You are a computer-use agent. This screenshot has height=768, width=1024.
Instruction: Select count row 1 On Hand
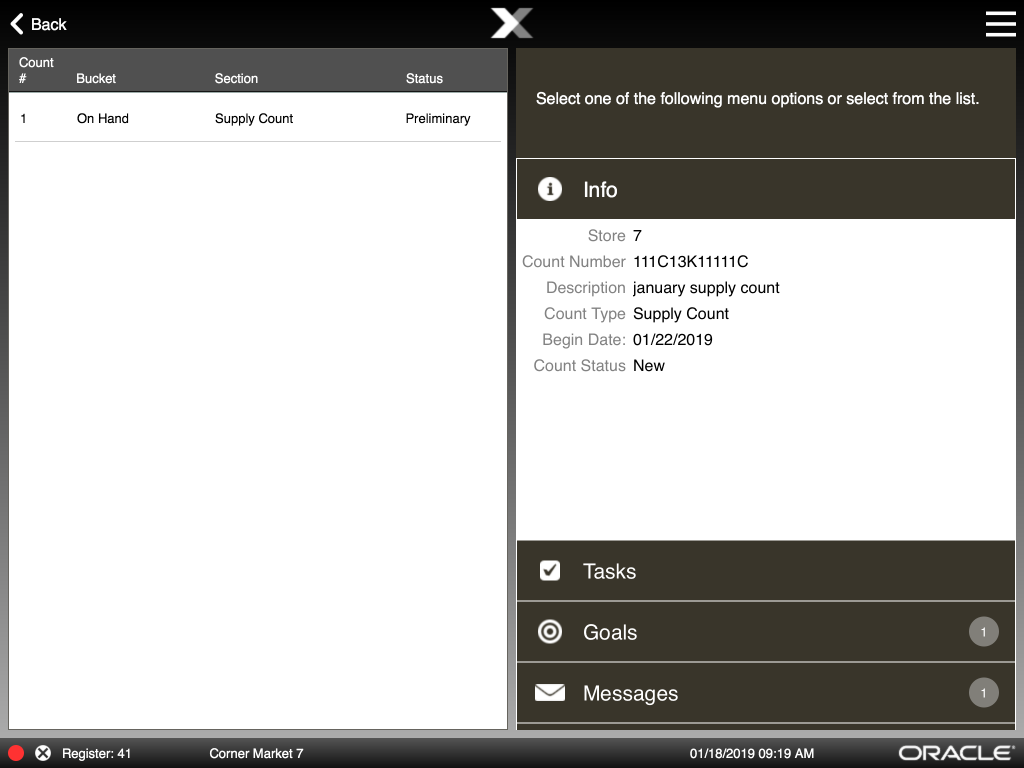click(258, 118)
